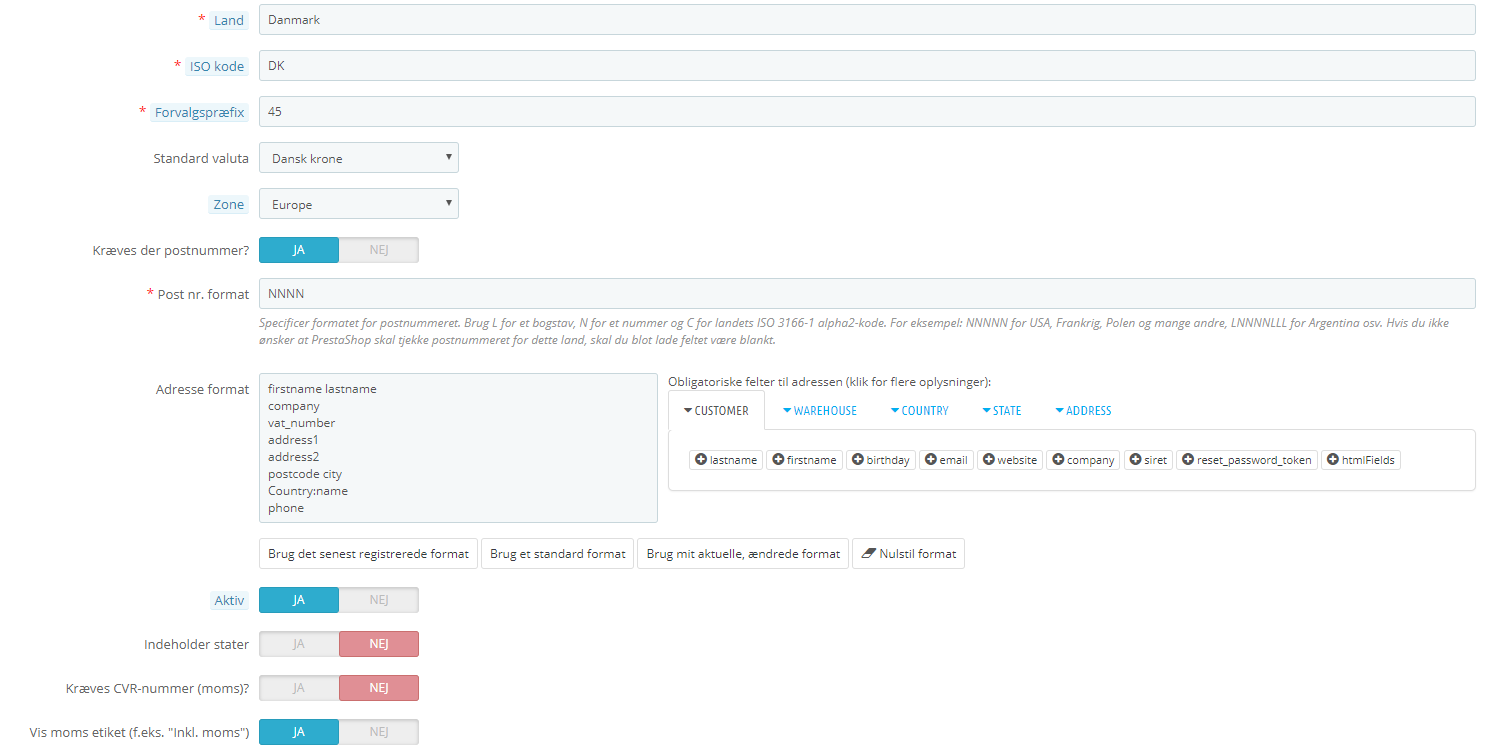Set 'Kræves CVR-nummer (moms)?' to JA
Image resolution: width=1492 pixels, height=755 pixels.
click(299, 688)
